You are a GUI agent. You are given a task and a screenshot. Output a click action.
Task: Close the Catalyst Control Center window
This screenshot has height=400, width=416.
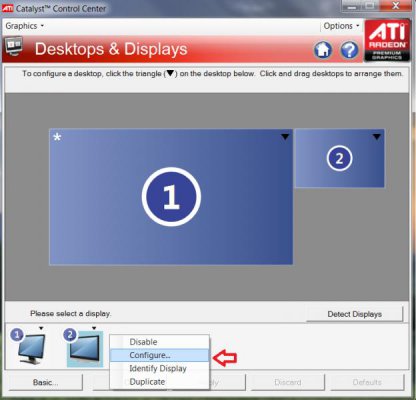(x=395, y=6)
